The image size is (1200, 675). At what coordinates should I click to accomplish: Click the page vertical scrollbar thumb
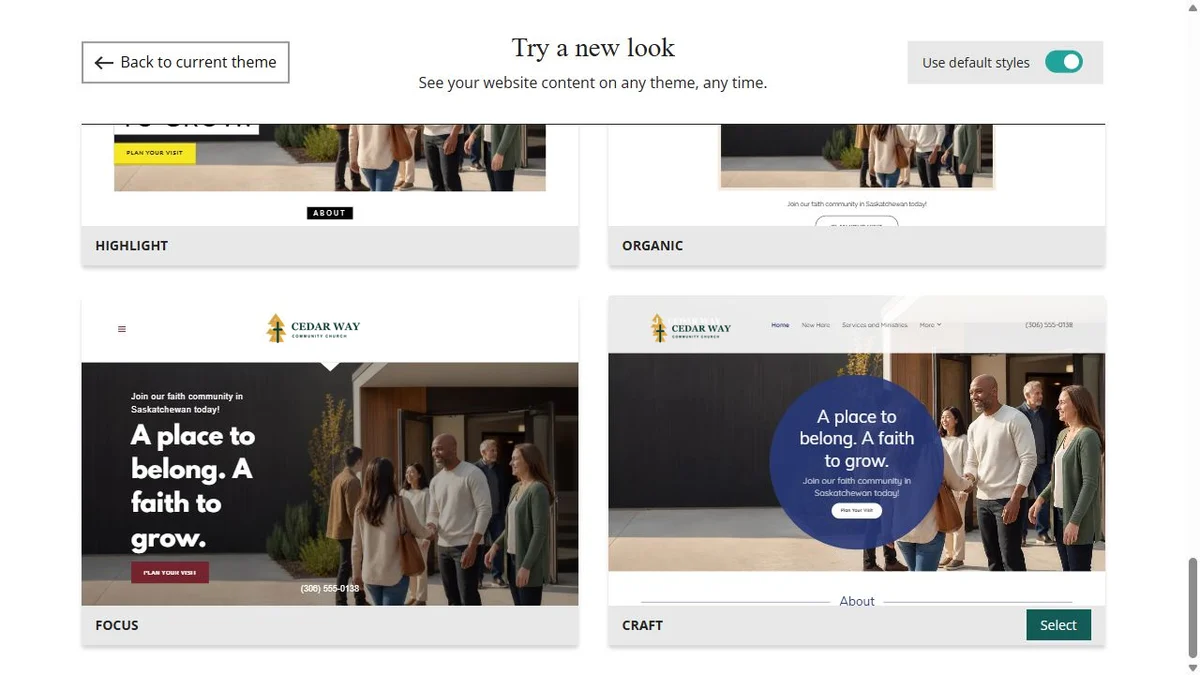tap(1191, 607)
